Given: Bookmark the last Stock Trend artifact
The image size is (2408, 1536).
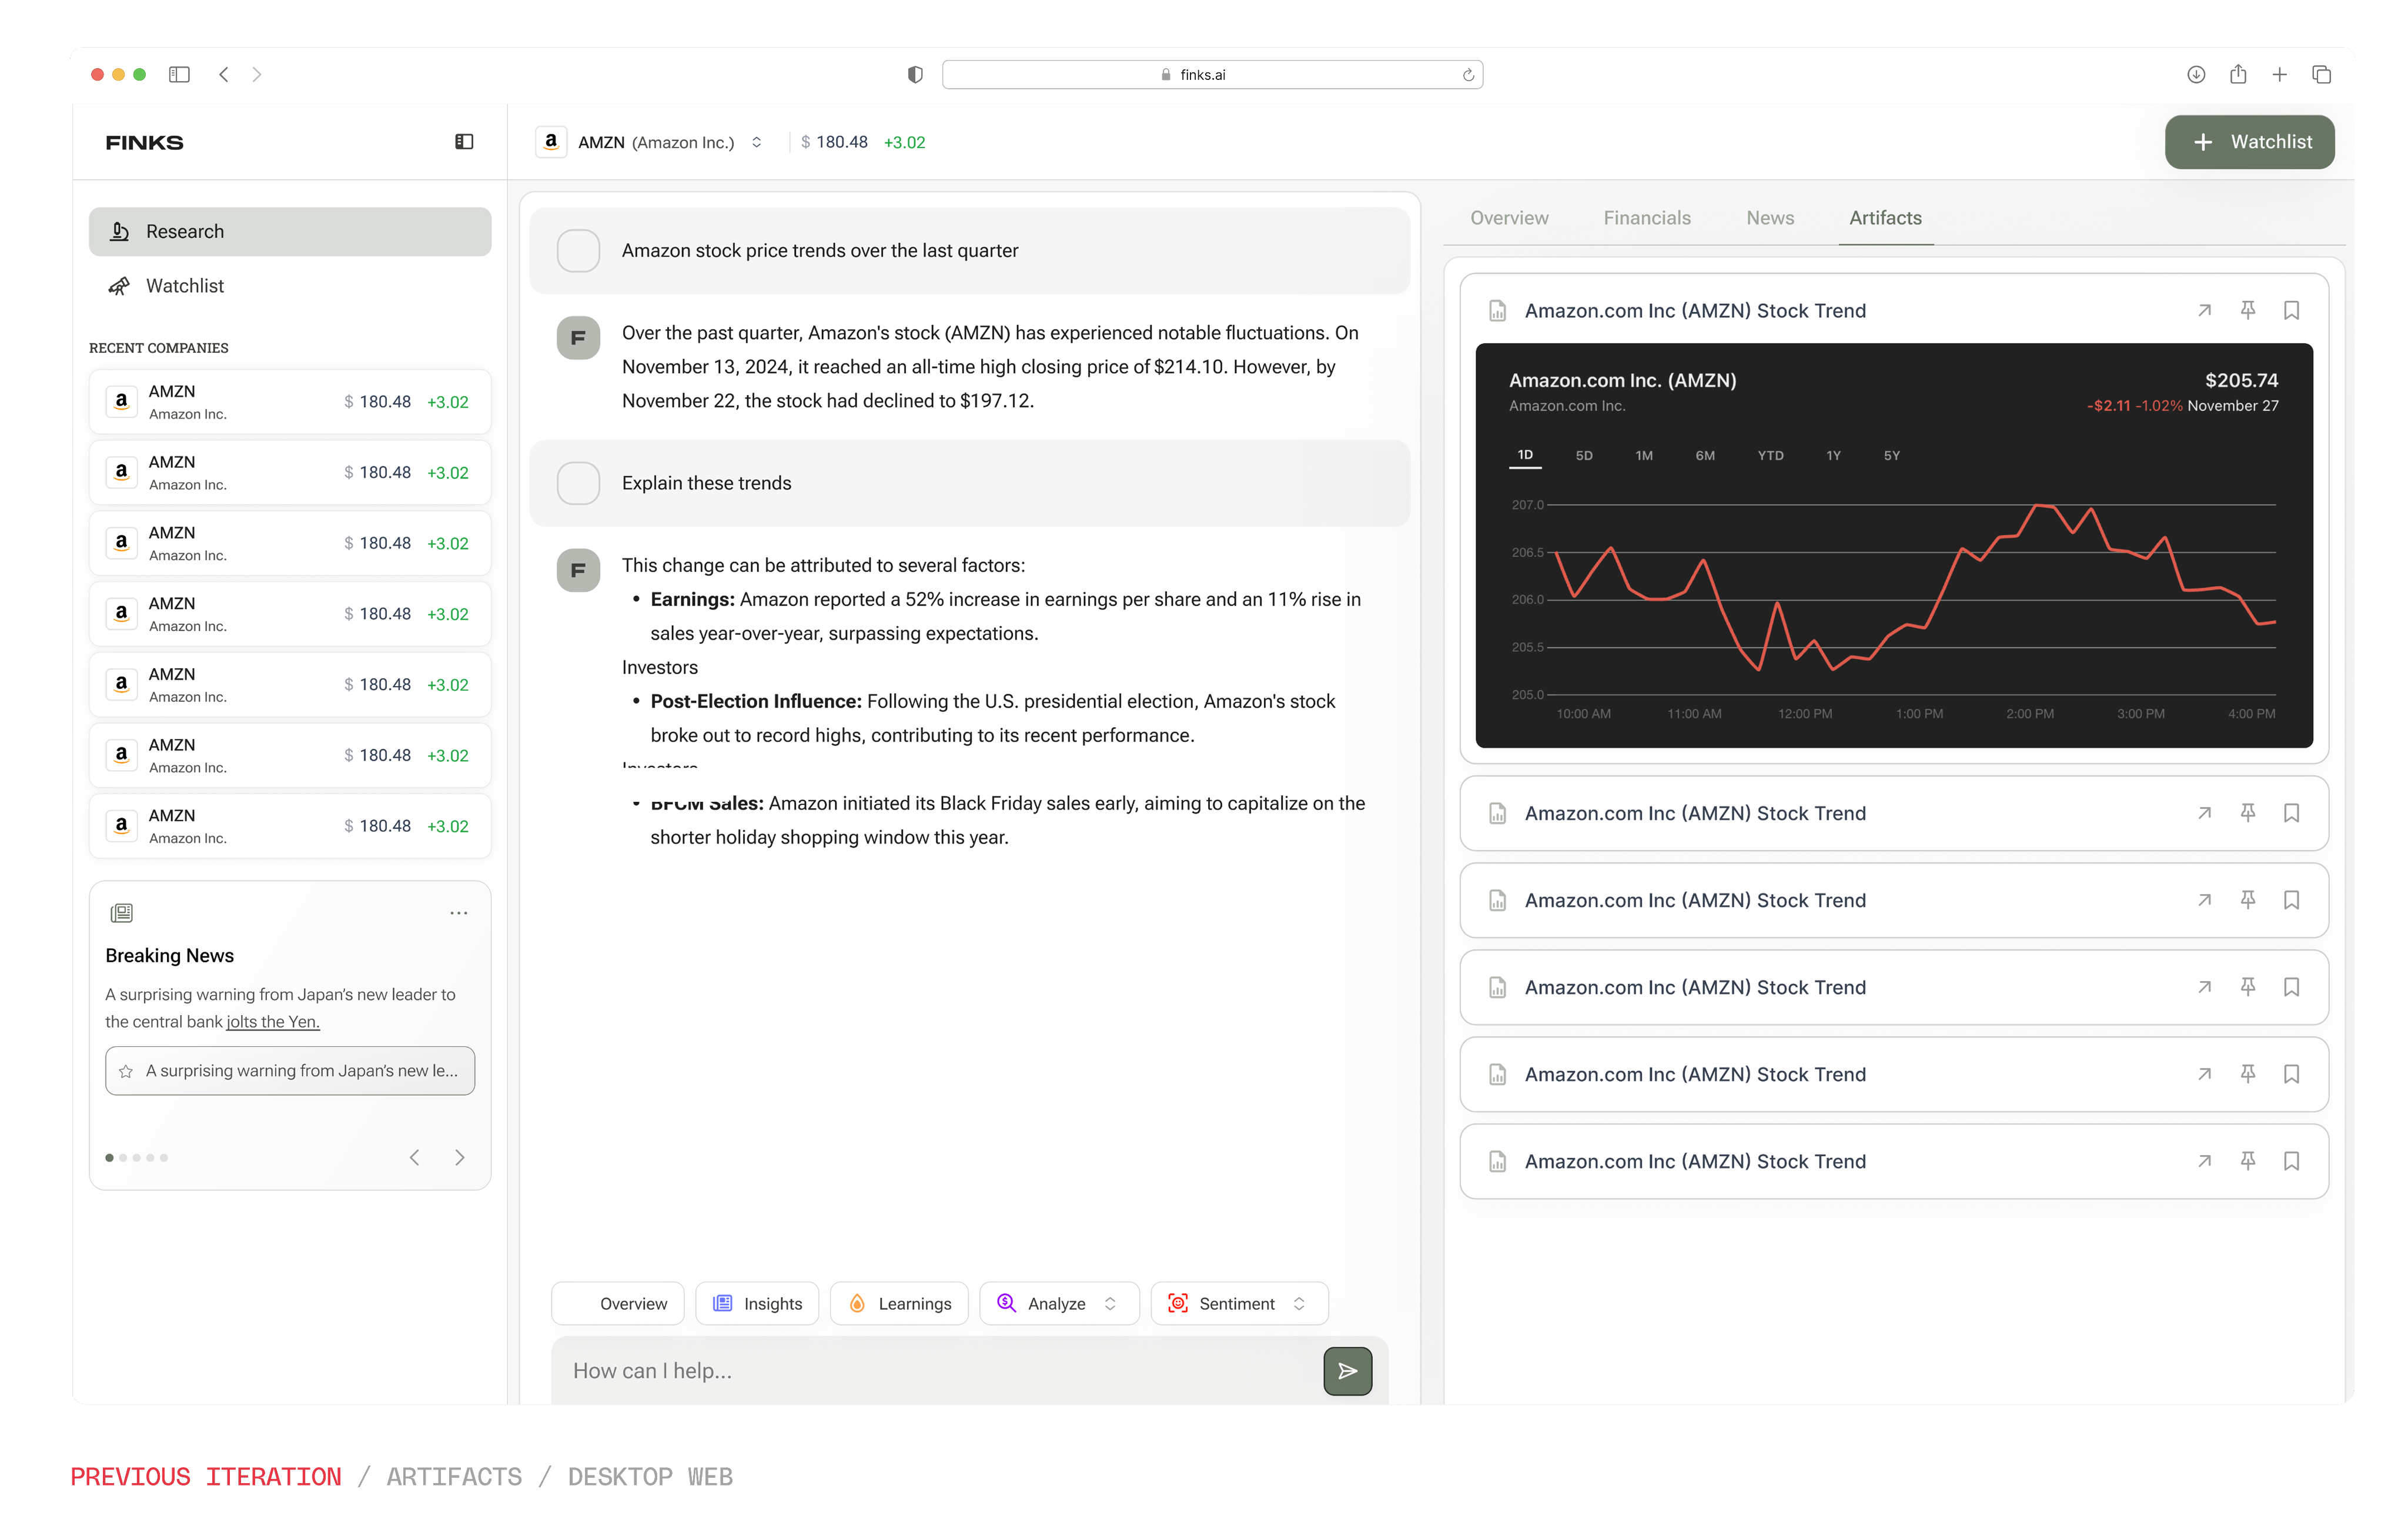Looking at the screenshot, I should point(2291,1161).
